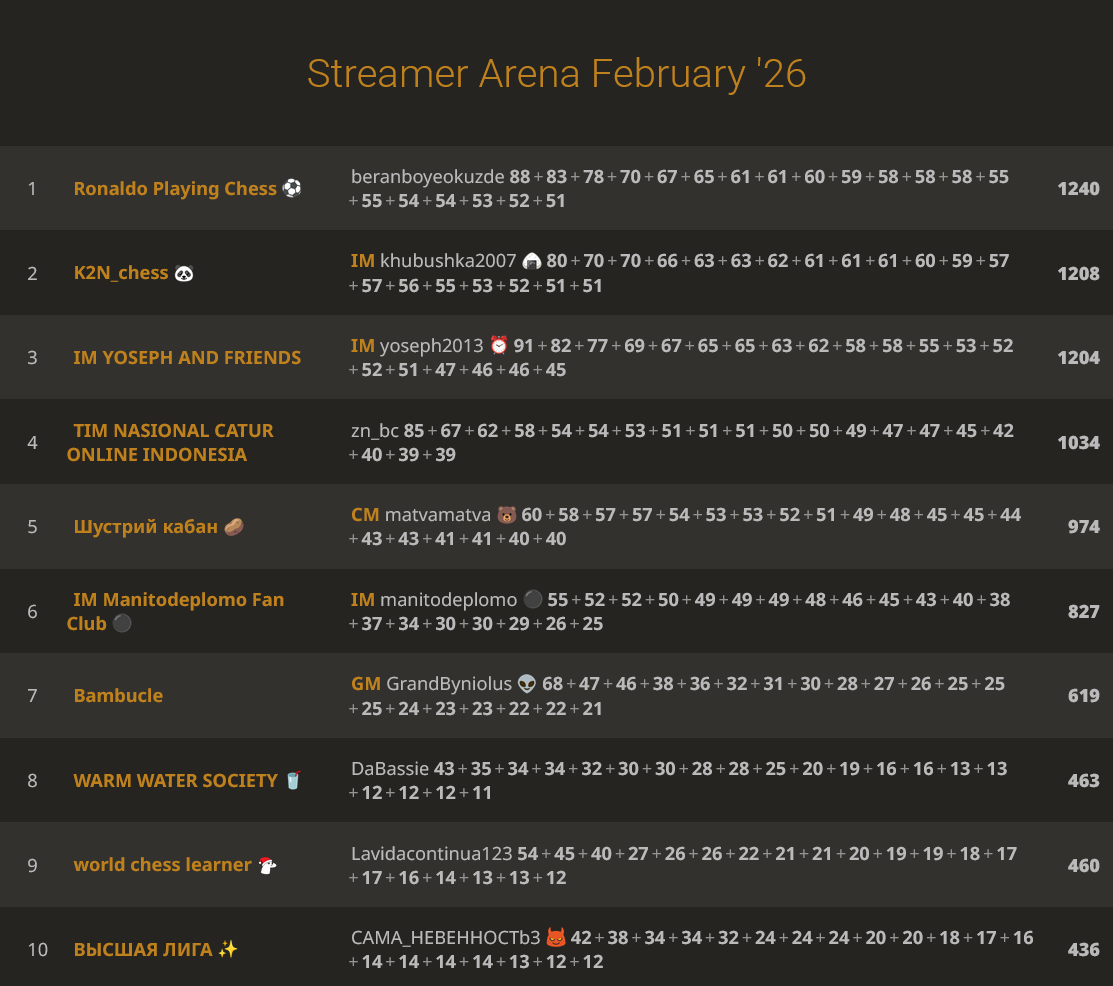Click the Streamer Arena February '26 title

(x=556, y=74)
